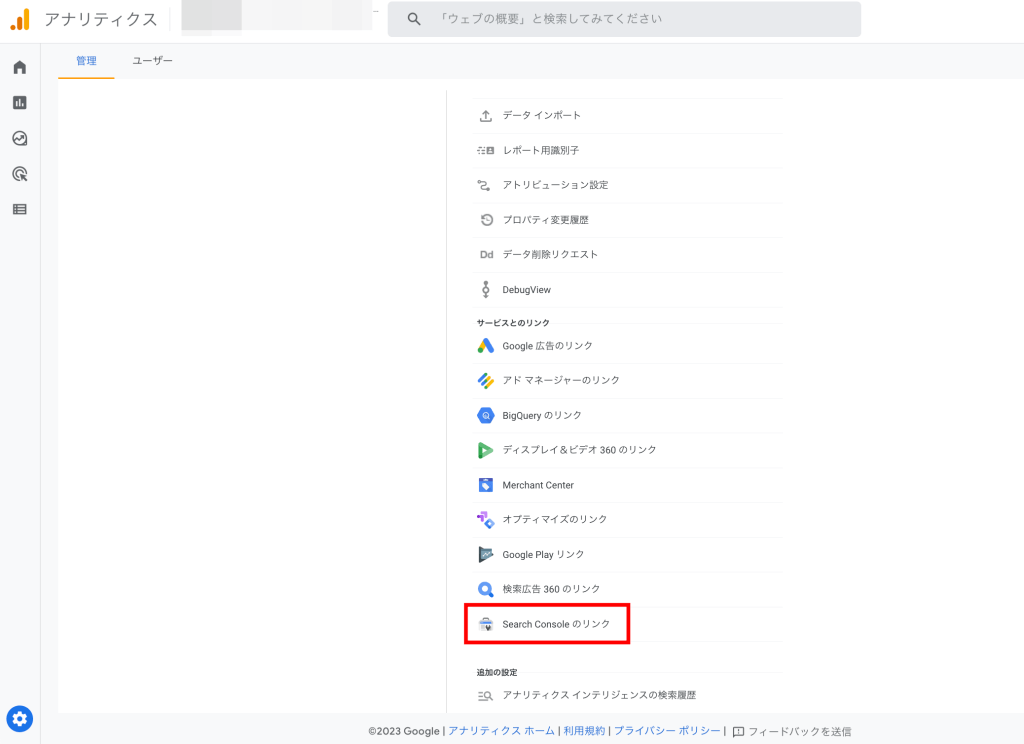Click the アナリティクス ホーム footer link

point(502,731)
